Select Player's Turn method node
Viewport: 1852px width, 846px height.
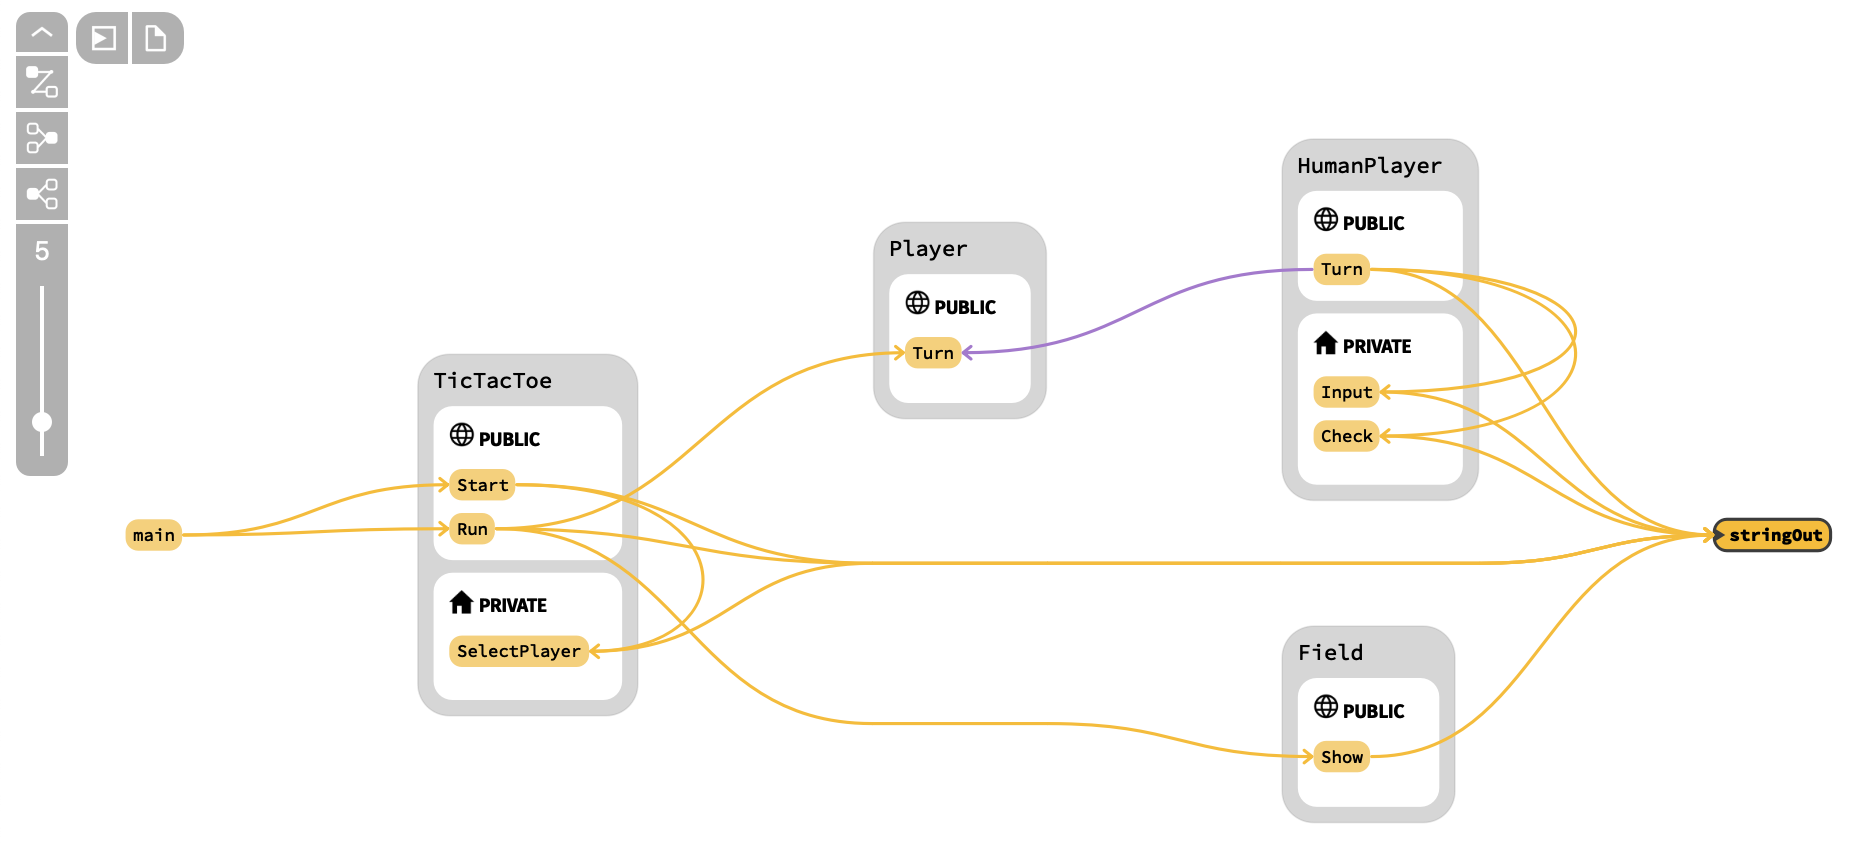point(933,353)
